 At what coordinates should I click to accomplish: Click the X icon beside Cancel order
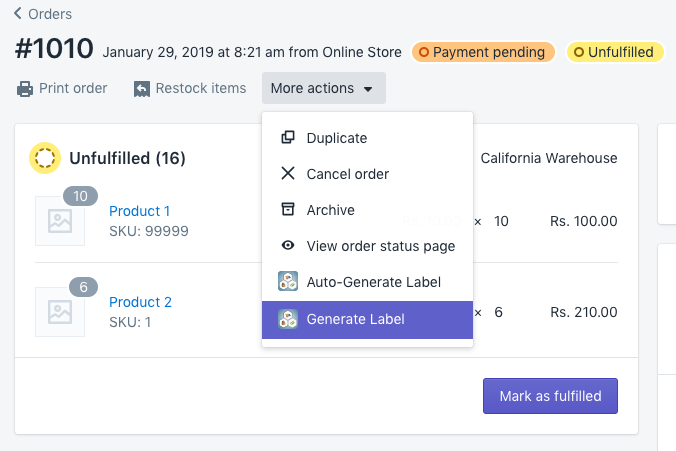pyautogui.click(x=288, y=174)
